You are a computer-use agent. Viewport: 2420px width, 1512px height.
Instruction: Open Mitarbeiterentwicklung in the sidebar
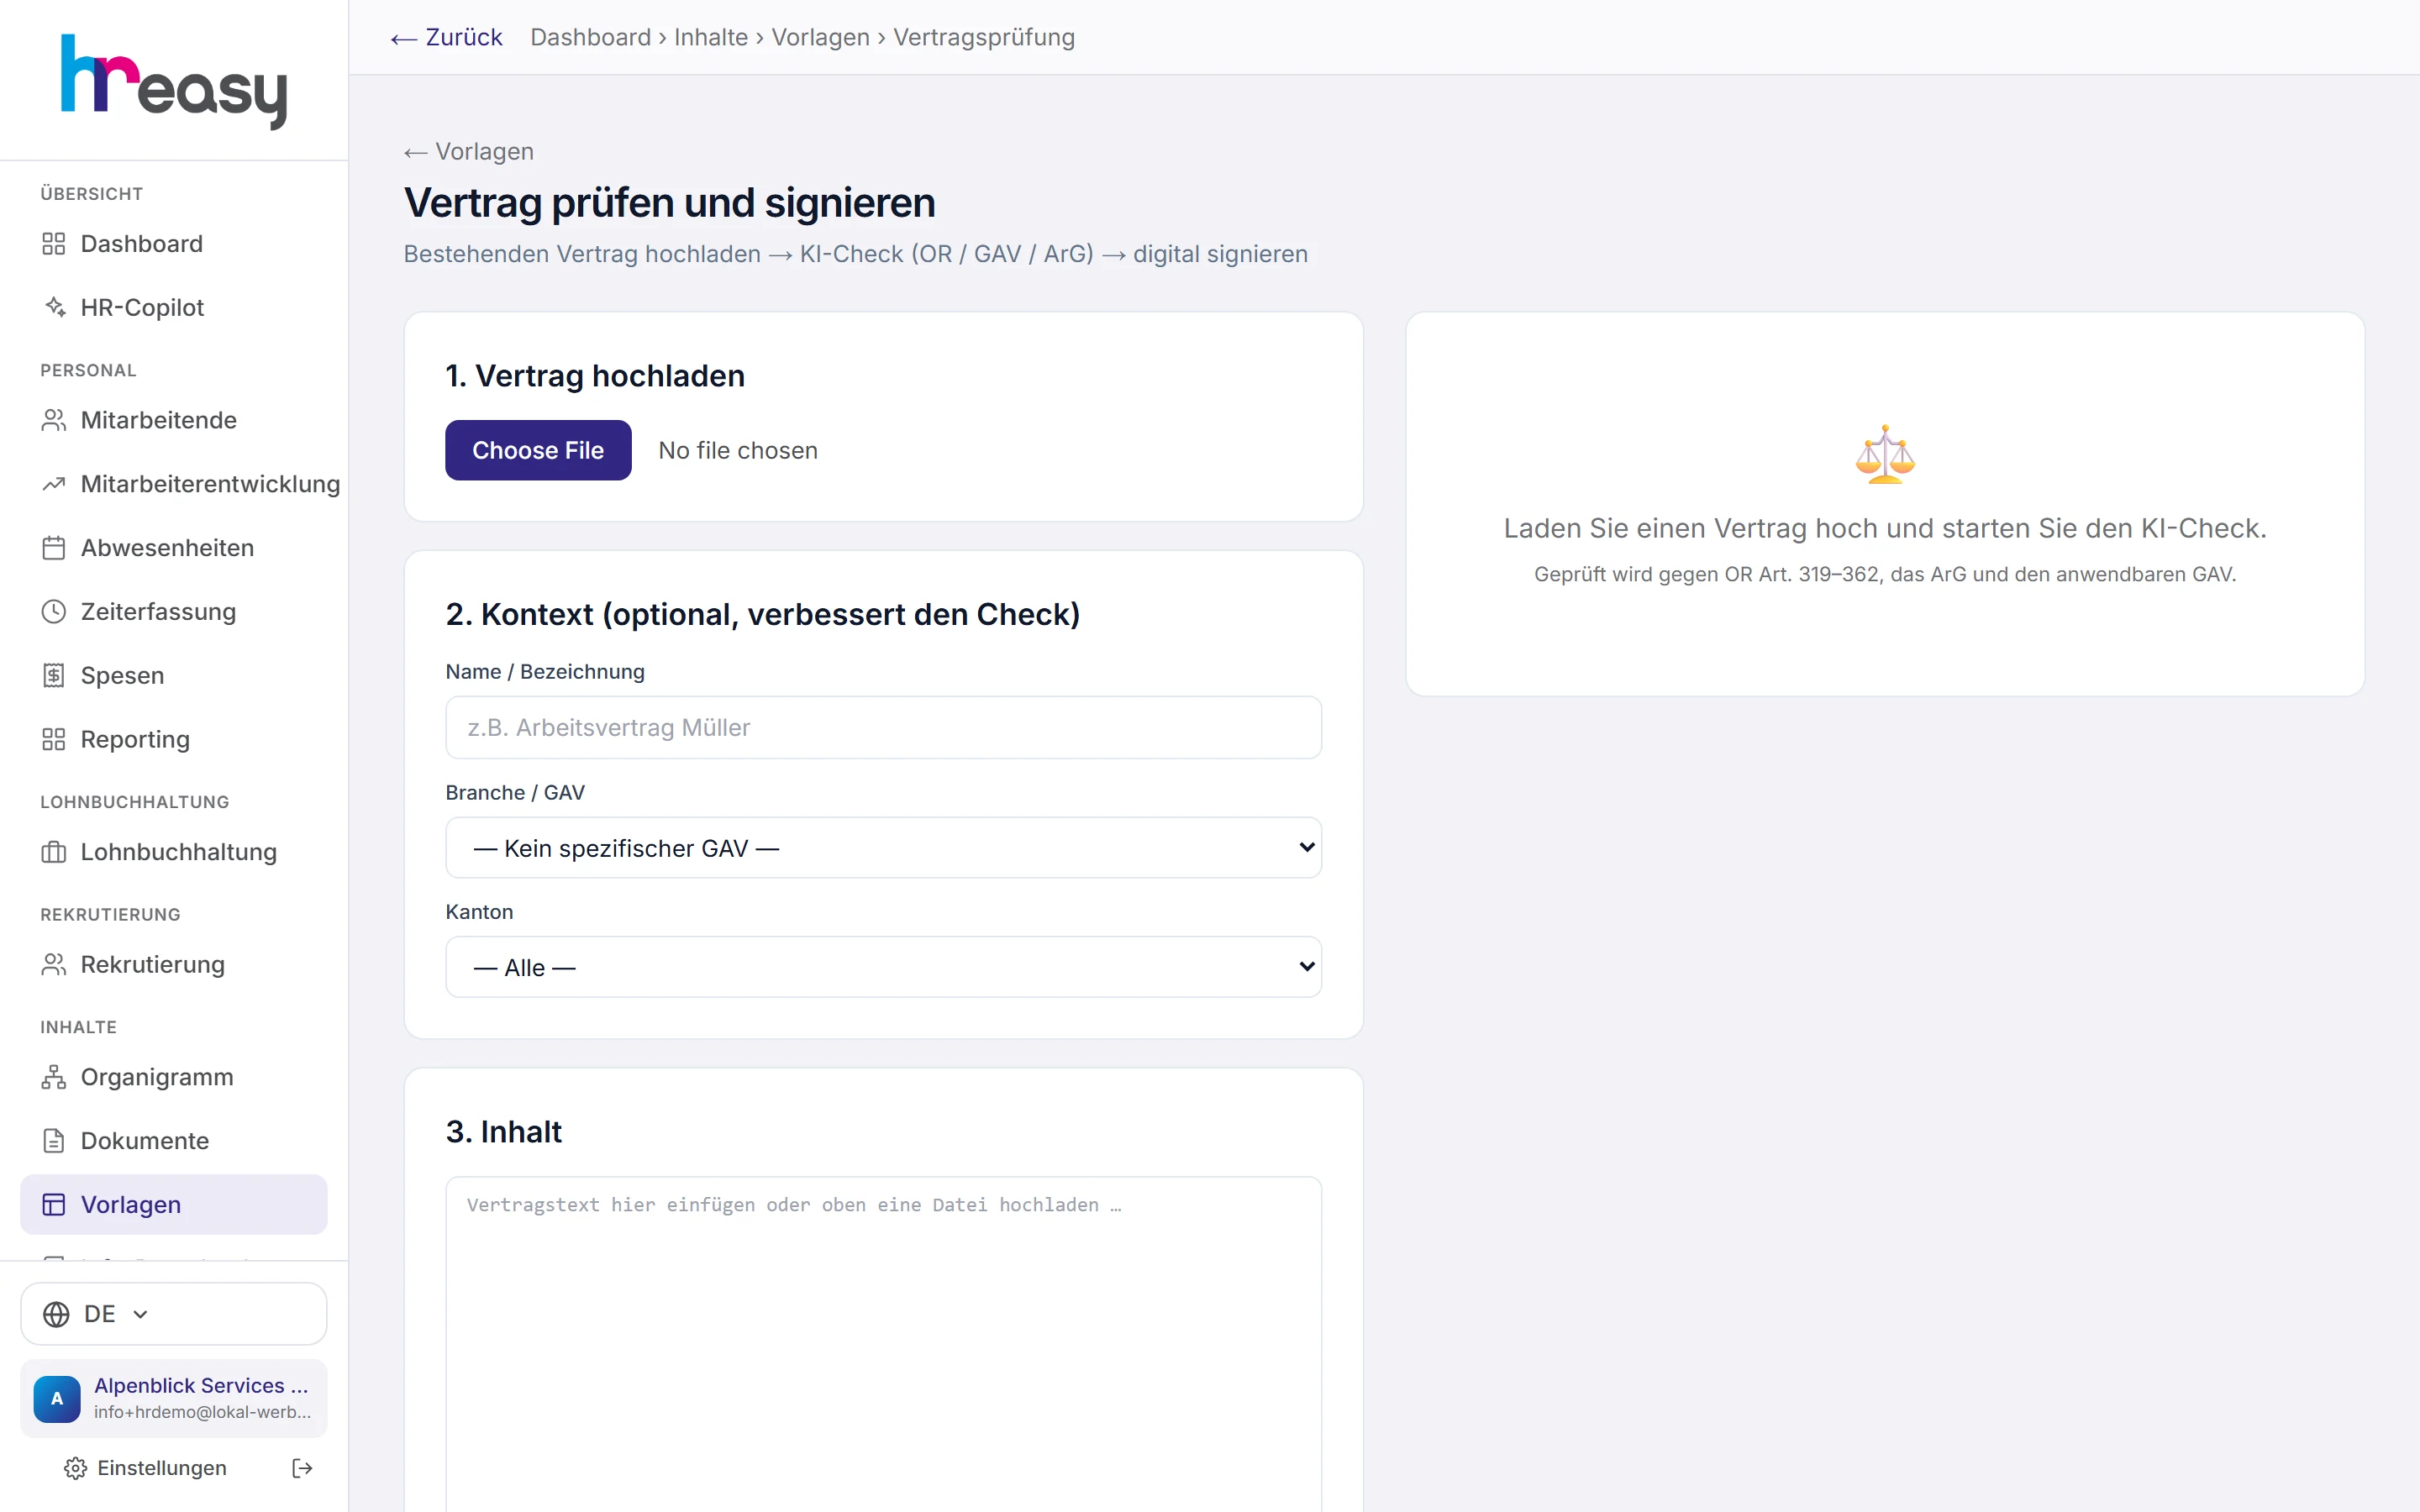(x=174, y=484)
